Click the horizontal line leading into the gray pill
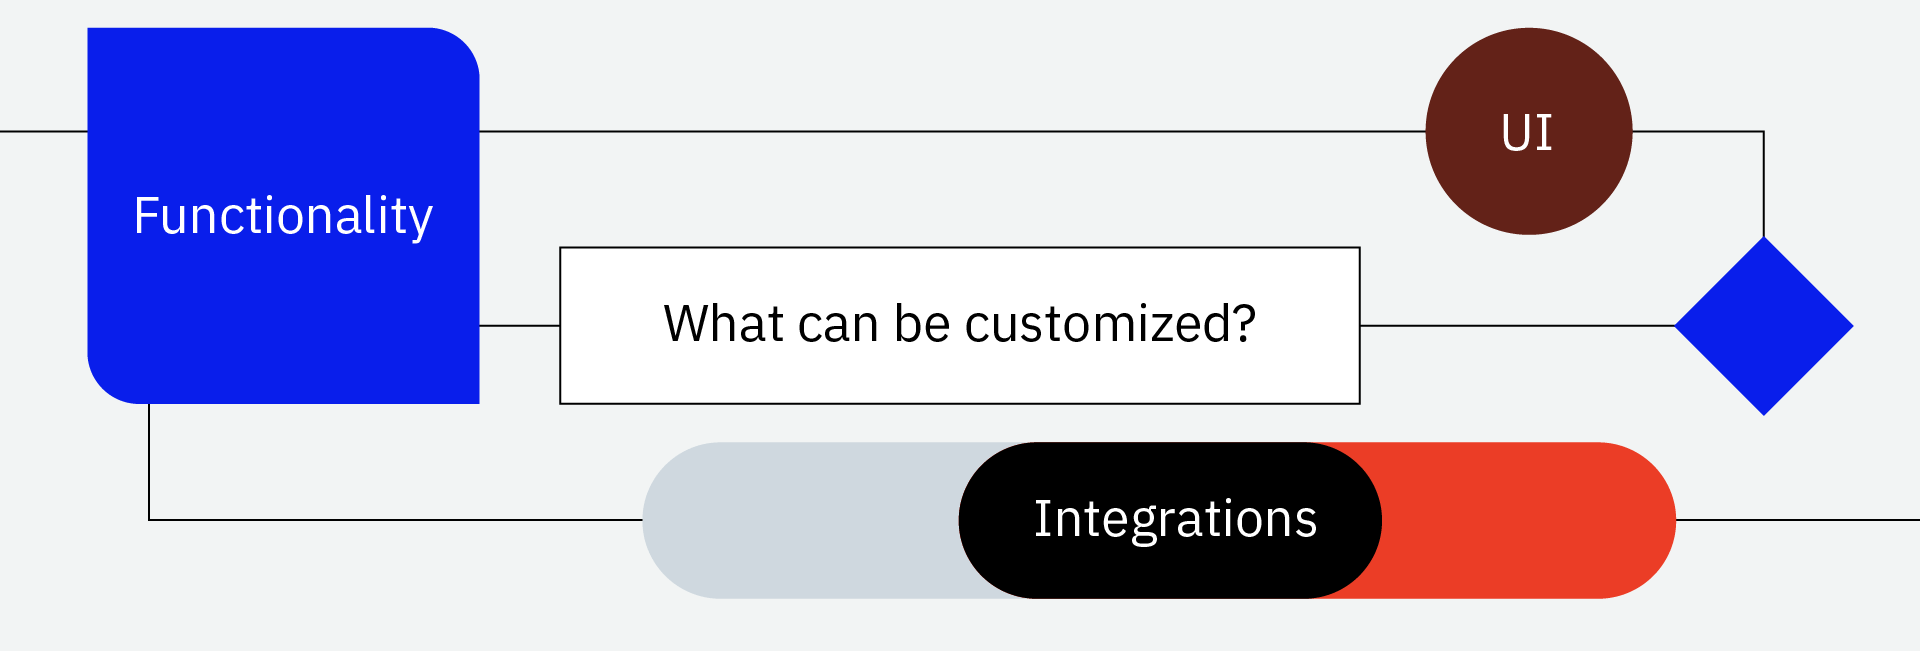The height and width of the screenshot is (651, 1920). click(400, 520)
